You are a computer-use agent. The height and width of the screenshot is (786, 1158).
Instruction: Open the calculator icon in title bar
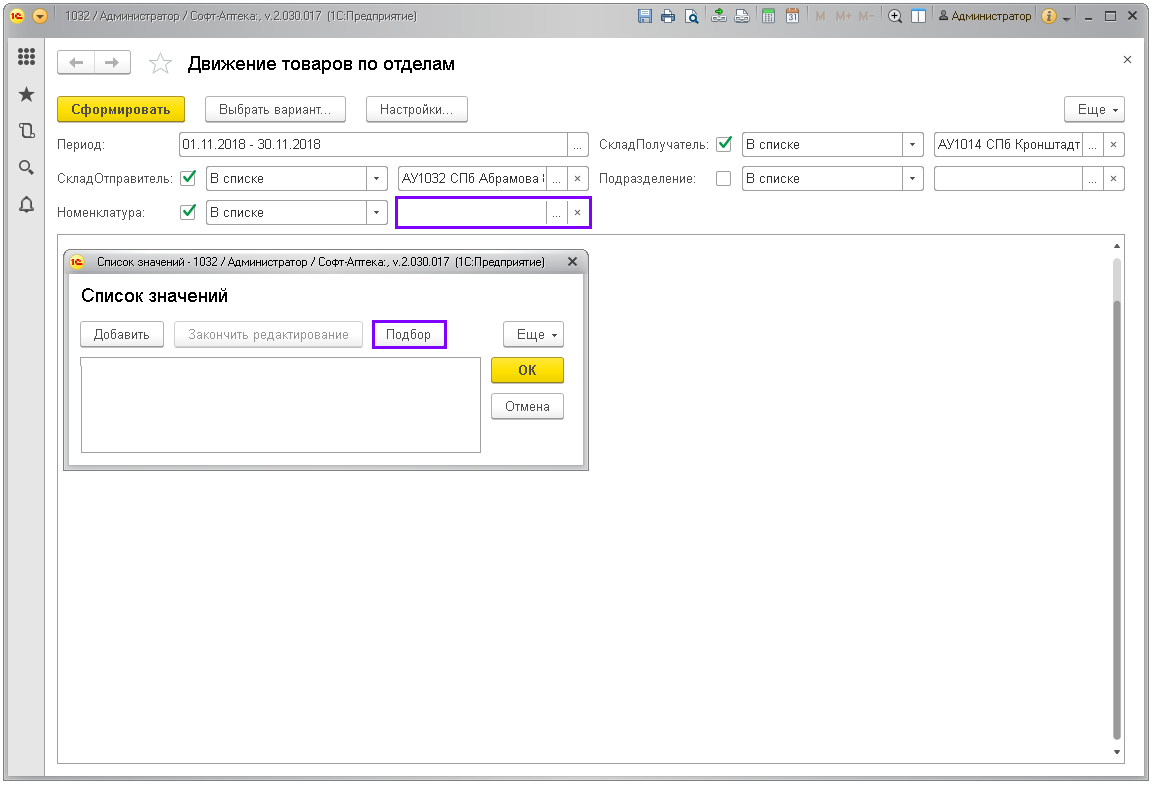click(x=768, y=17)
